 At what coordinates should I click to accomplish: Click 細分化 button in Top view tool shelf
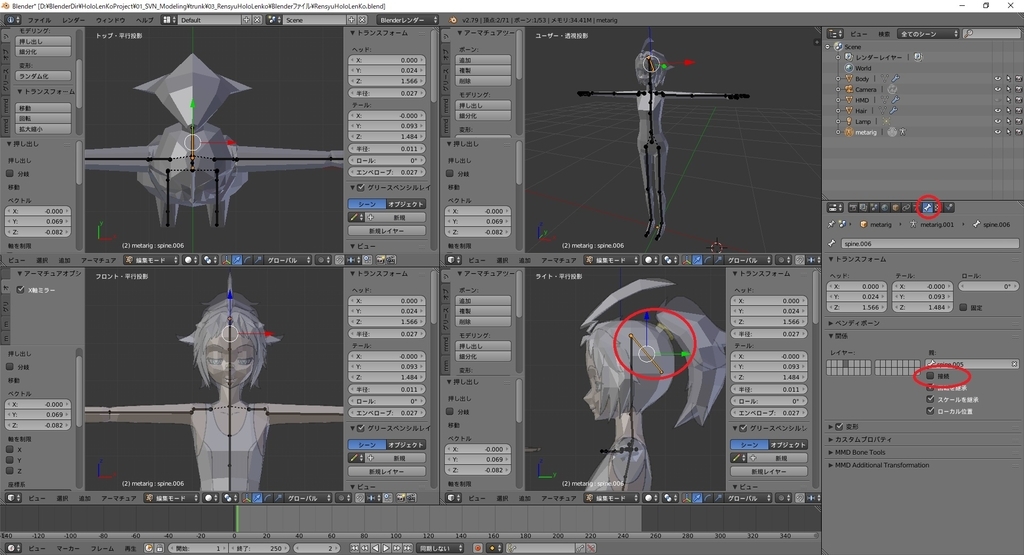(43, 52)
